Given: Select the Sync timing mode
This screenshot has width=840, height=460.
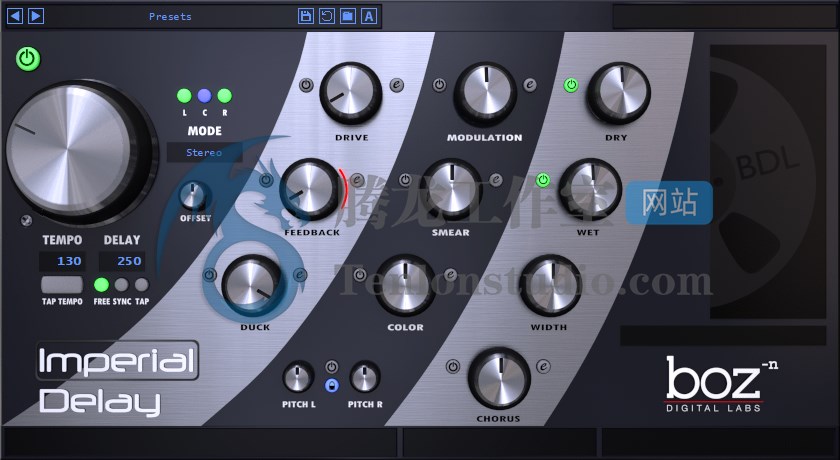Looking at the screenshot, I should coord(122,284).
